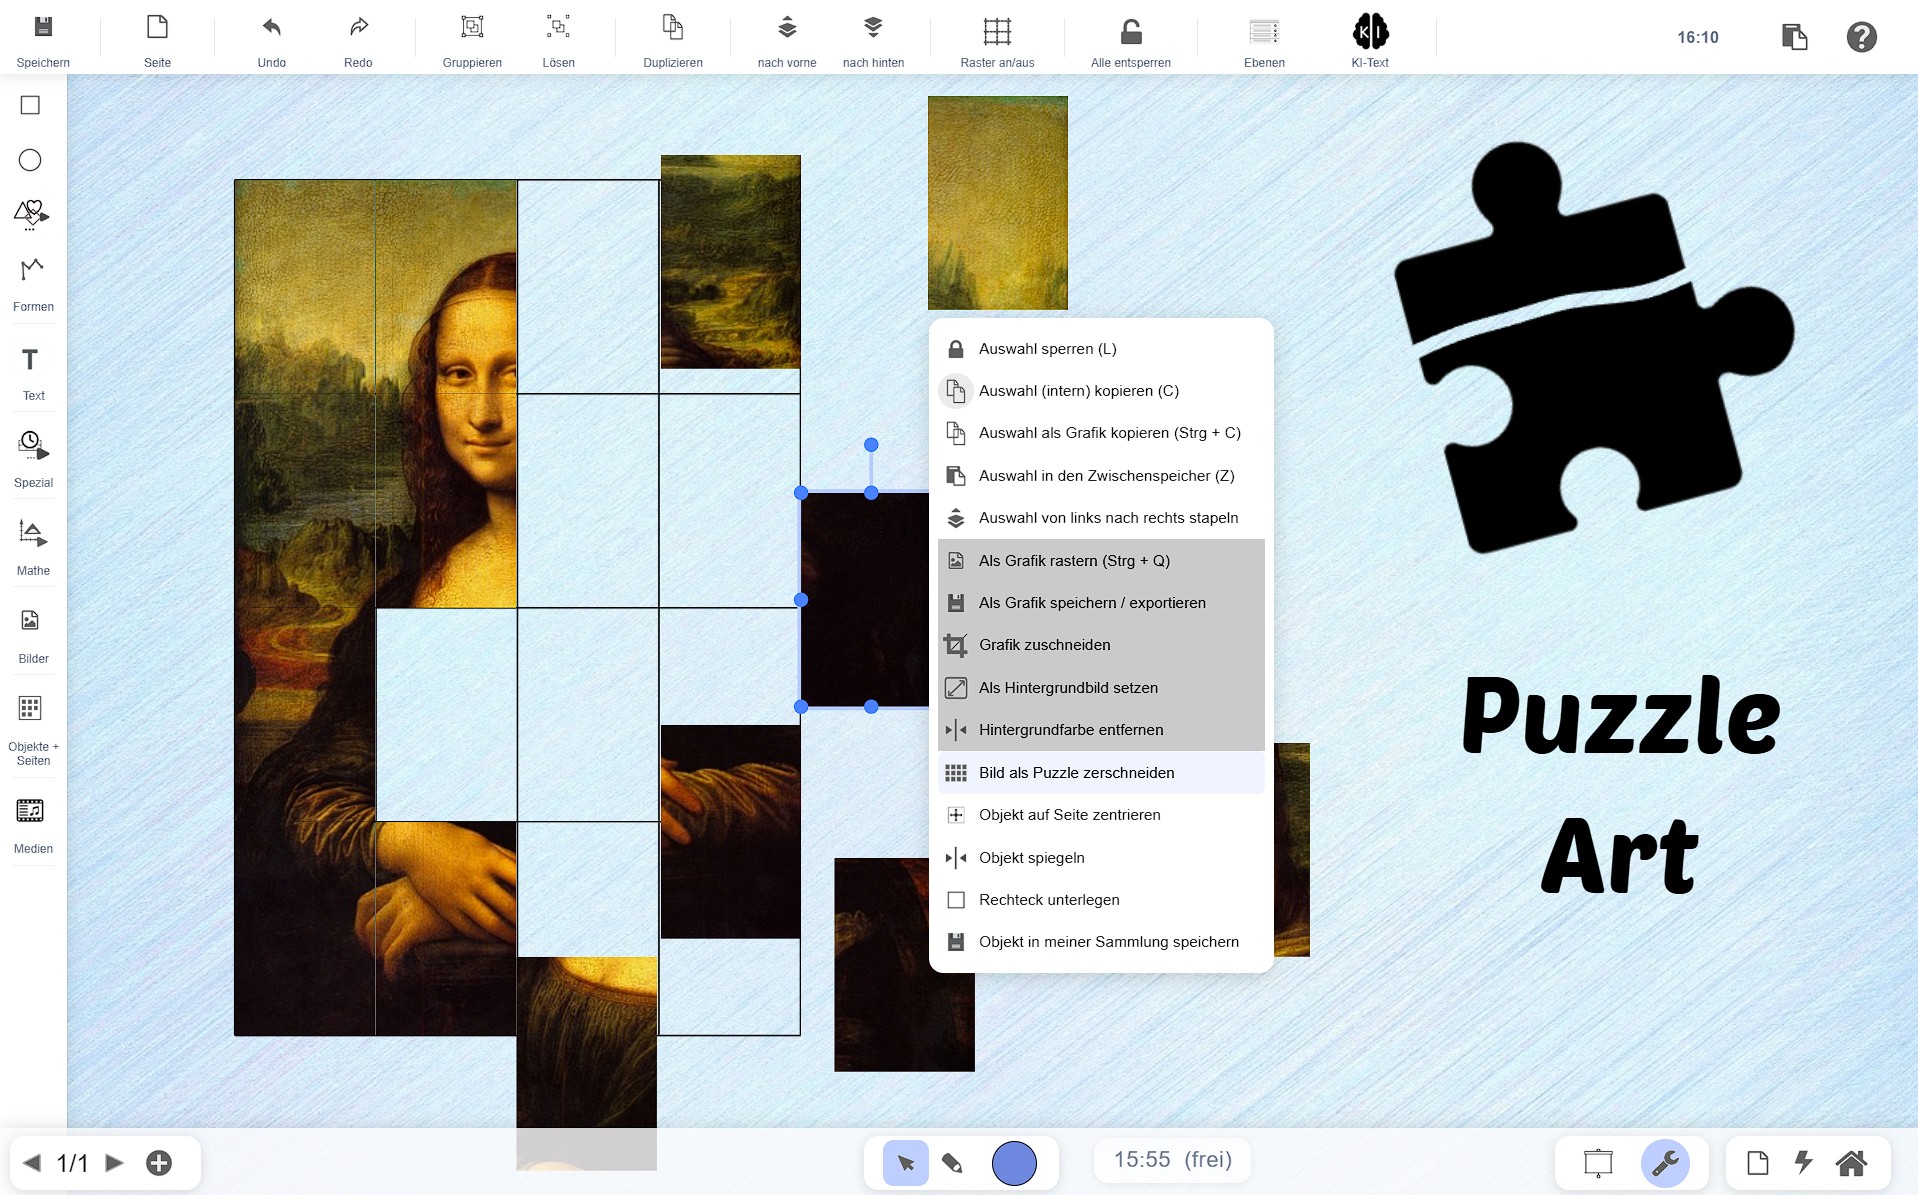This screenshot has width=1918, height=1195.
Task: Click the 16:10 clock display
Action: [1697, 37]
